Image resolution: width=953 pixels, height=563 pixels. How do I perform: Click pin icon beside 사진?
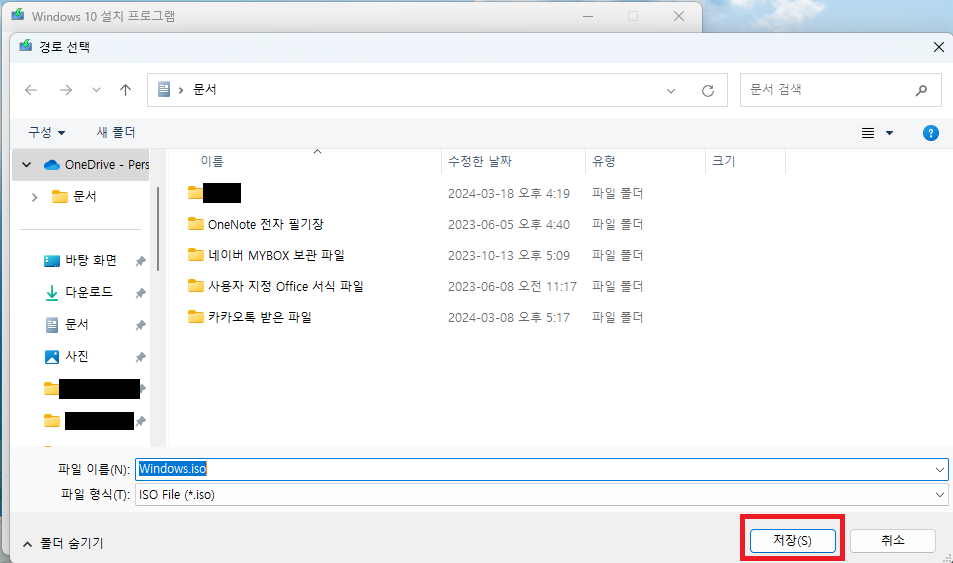(x=140, y=357)
